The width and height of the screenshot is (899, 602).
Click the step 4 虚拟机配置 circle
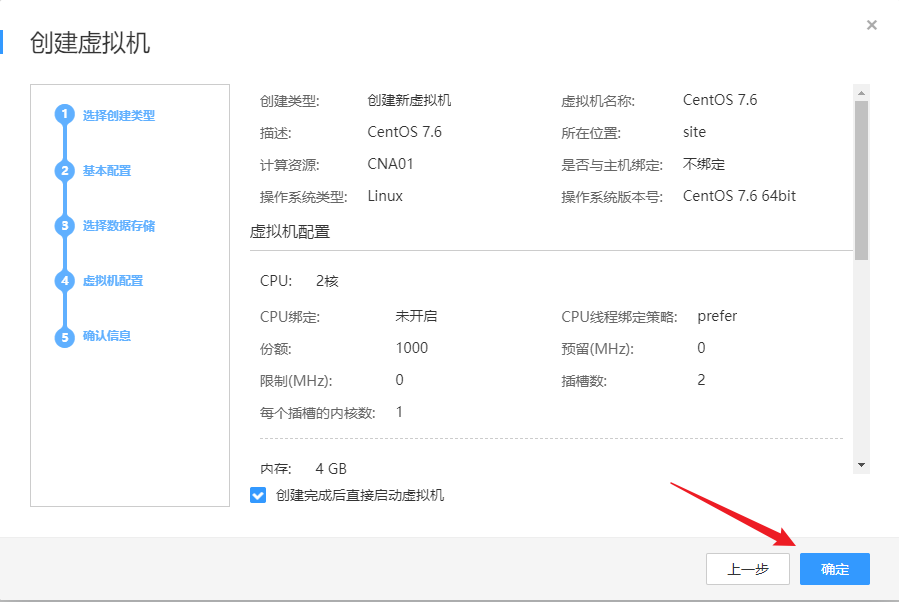pyautogui.click(x=64, y=281)
